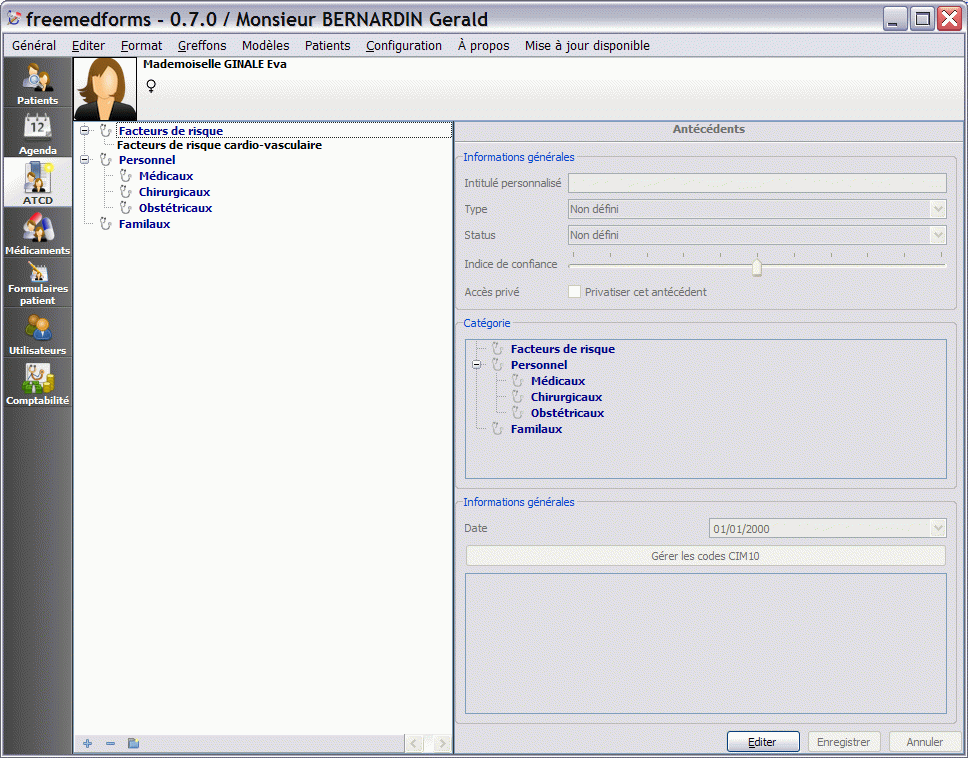Open the Format menu

coord(141,46)
